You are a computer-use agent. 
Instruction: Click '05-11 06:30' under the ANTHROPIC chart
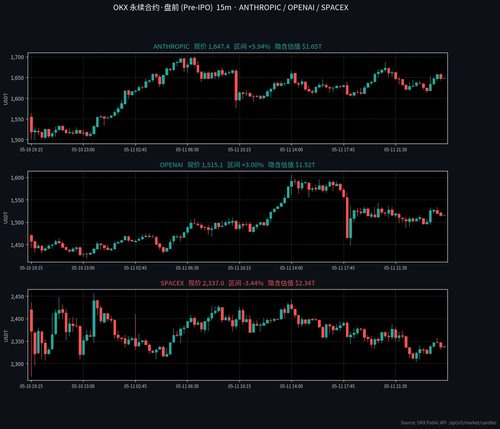point(187,150)
